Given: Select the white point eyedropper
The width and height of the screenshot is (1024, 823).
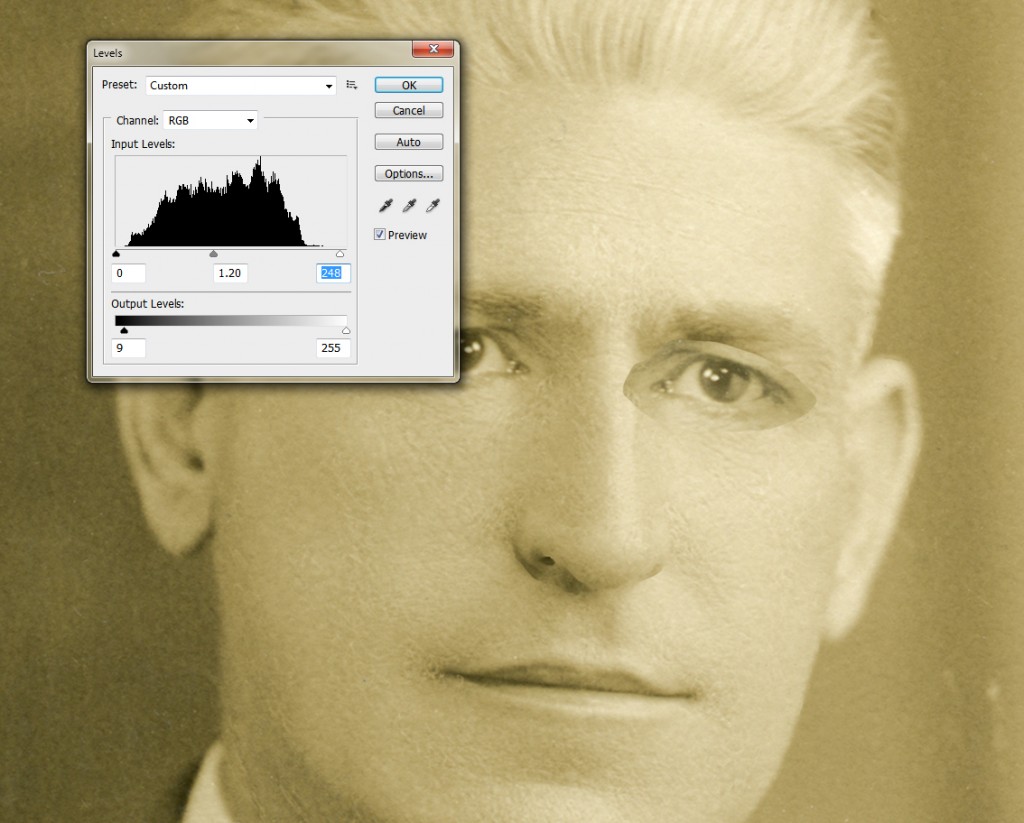Looking at the screenshot, I should coord(433,206).
